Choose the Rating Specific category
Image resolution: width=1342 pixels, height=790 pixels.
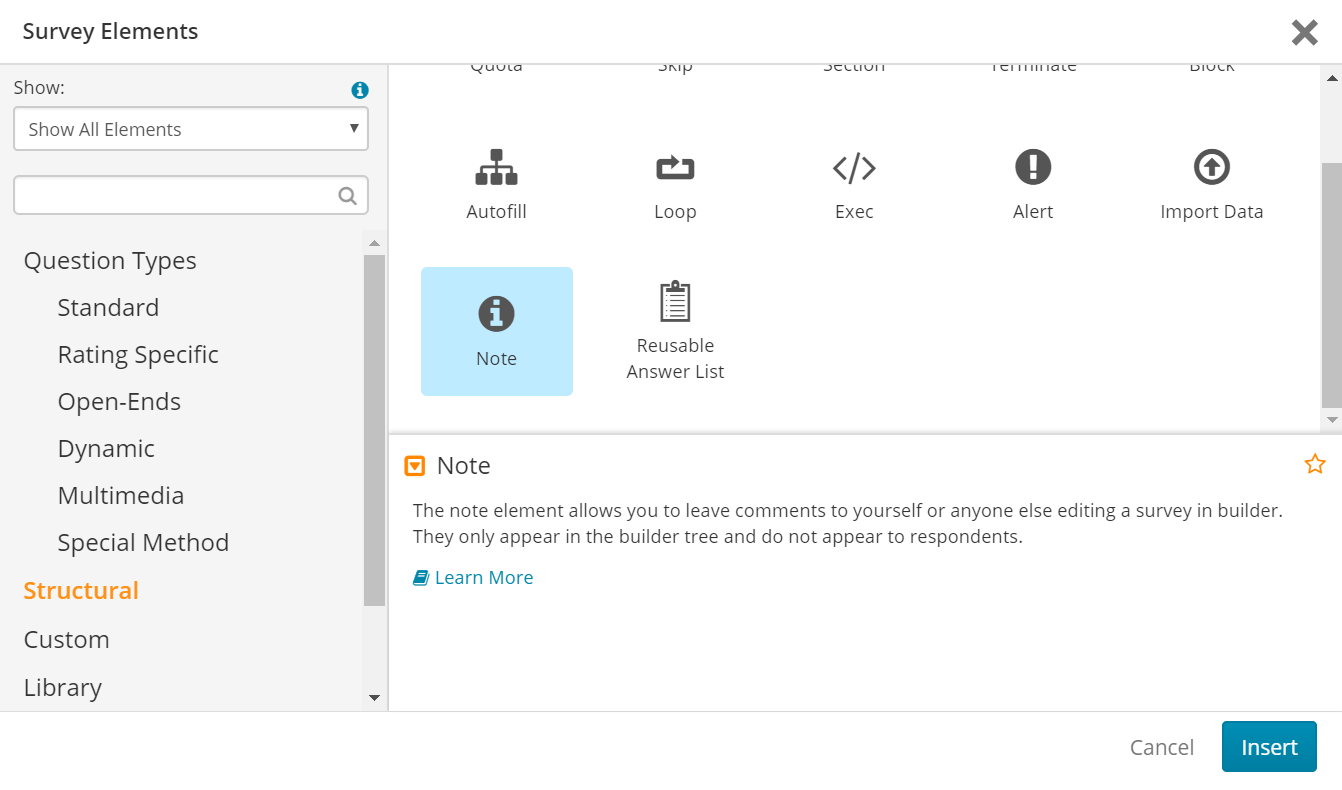(138, 354)
